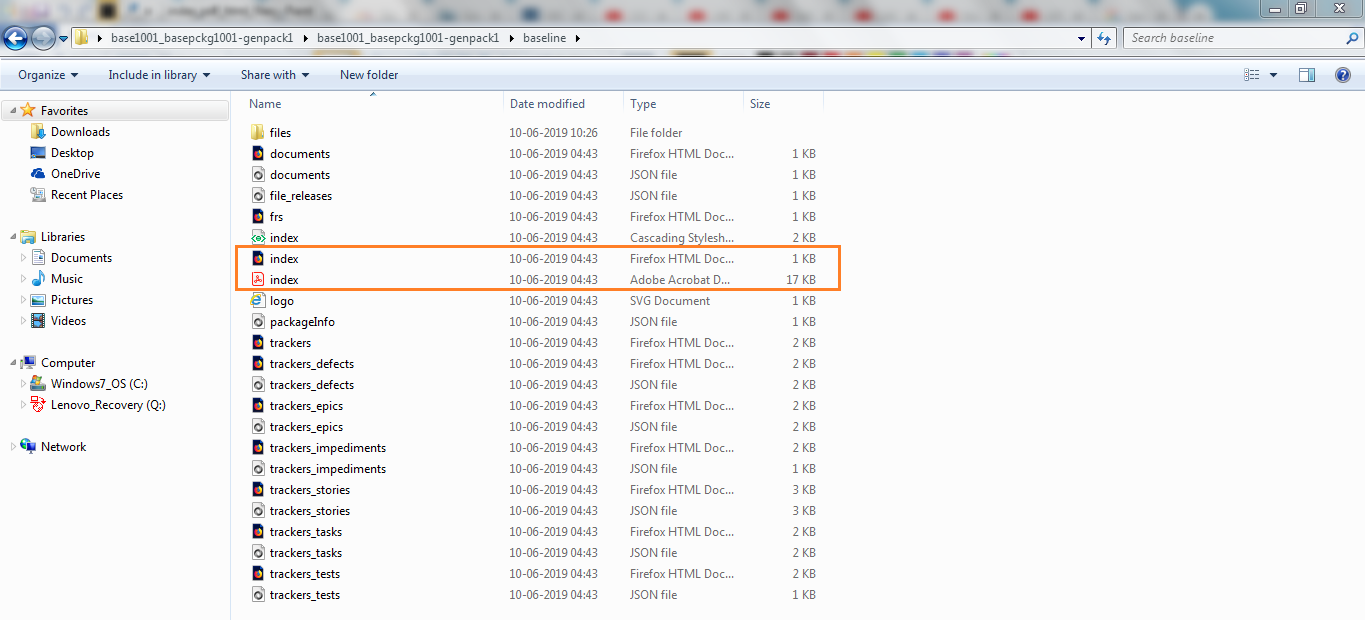Select the file_releases JSON file icon
This screenshot has width=1366, height=620.
[x=257, y=196]
